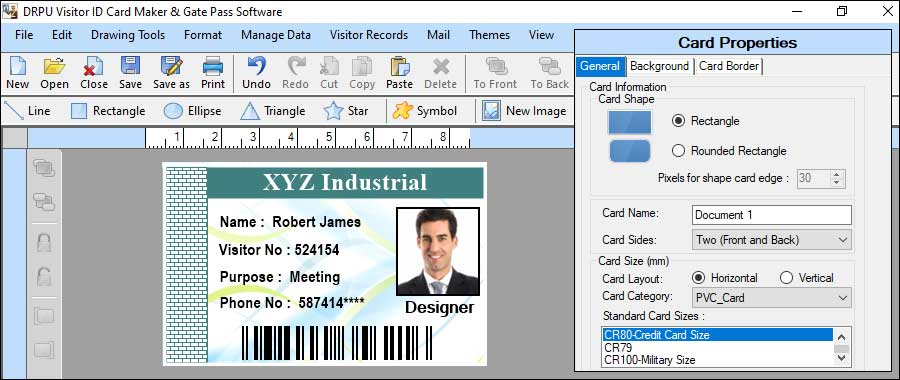
Task: Select the Phone No : 587414**** text
Action: [292, 303]
